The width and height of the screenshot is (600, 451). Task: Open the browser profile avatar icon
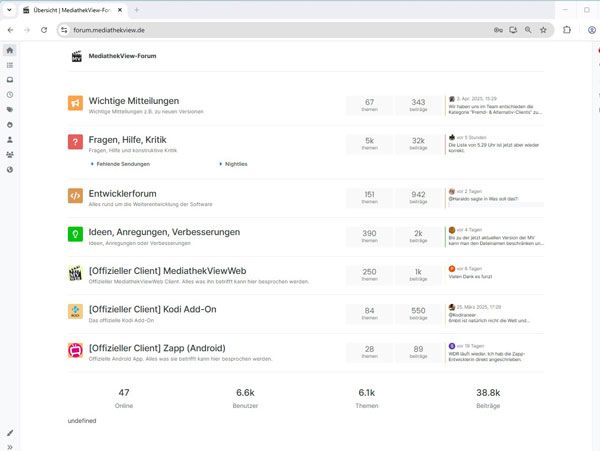[x=592, y=30]
